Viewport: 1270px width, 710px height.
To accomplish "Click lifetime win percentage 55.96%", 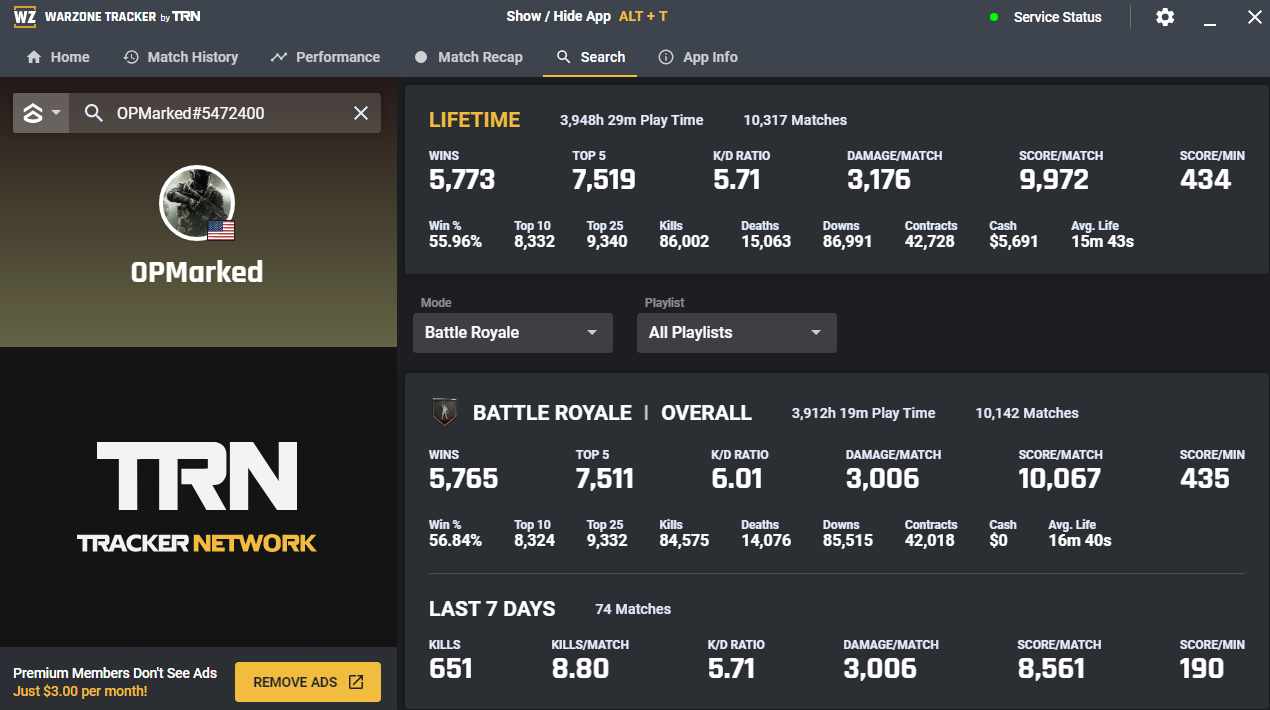I will pos(455,241).
